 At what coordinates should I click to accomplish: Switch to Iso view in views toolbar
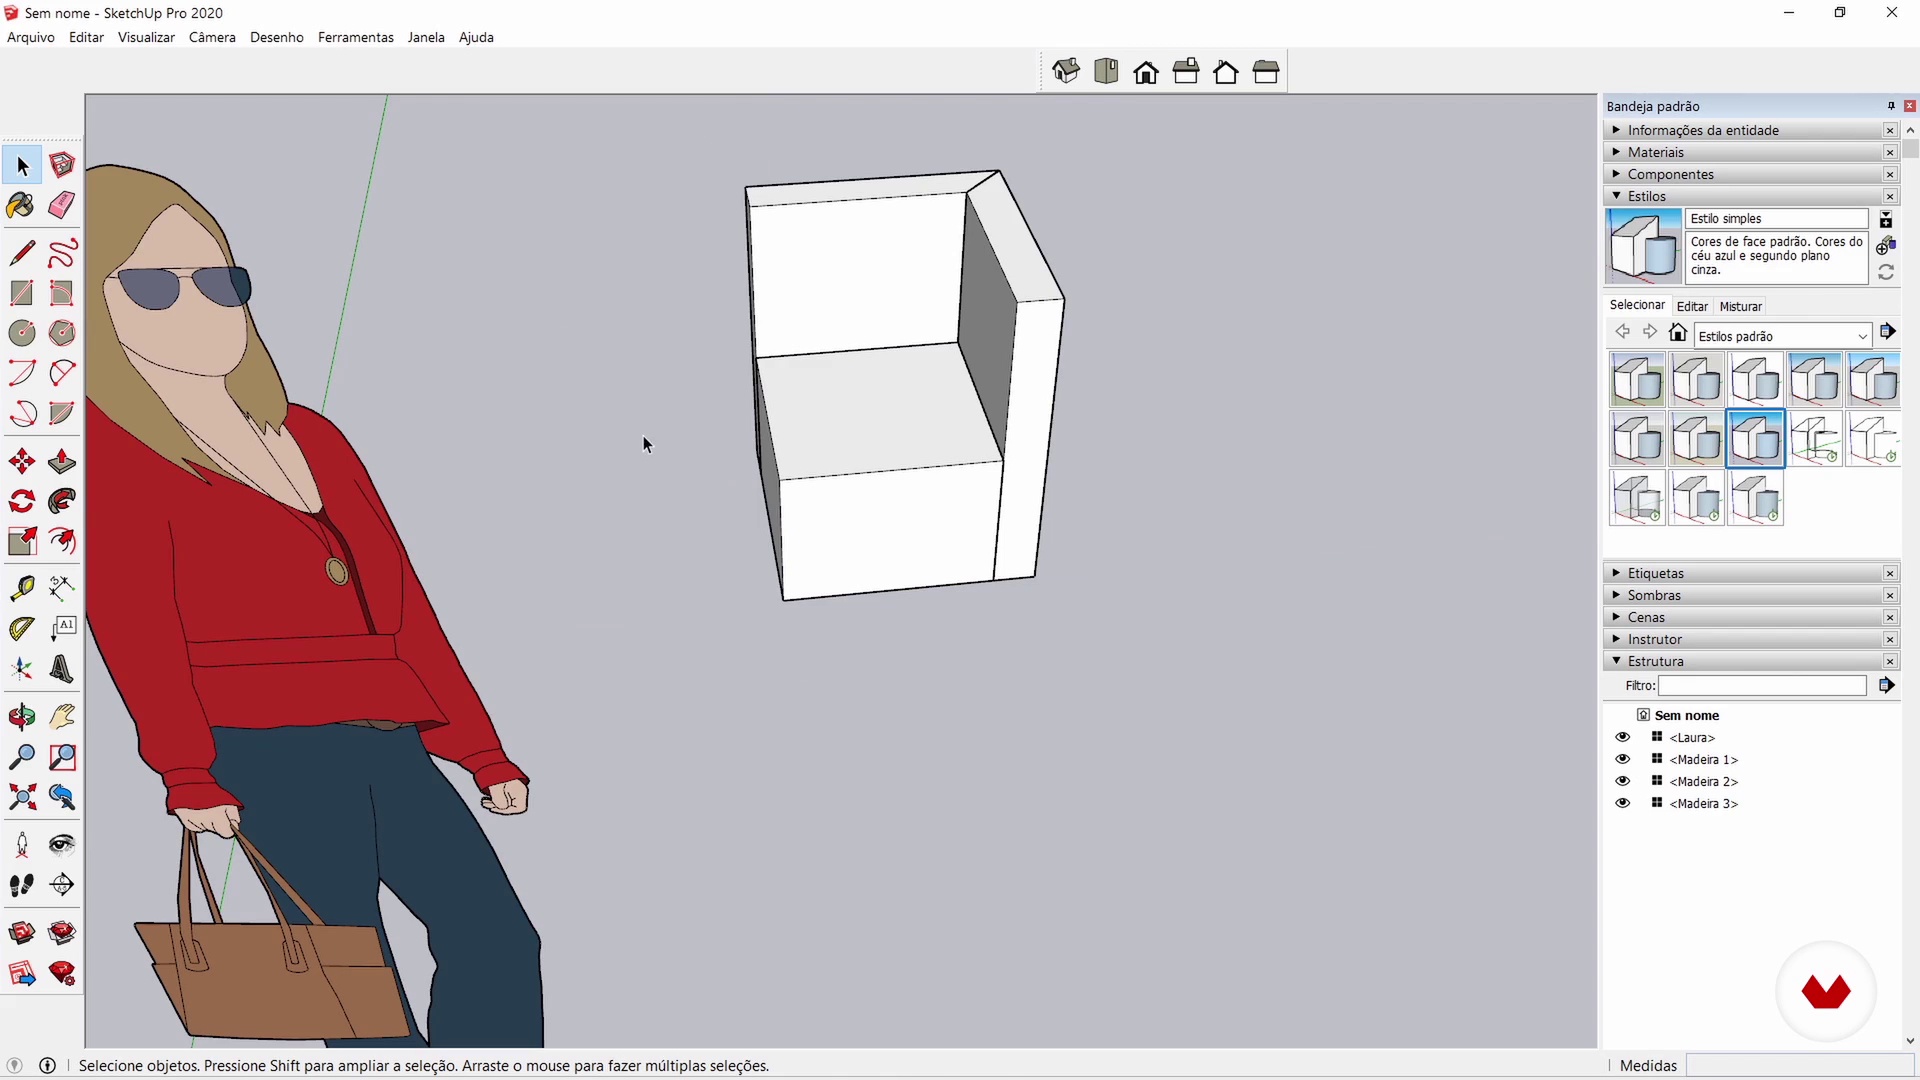(1066, 72)
